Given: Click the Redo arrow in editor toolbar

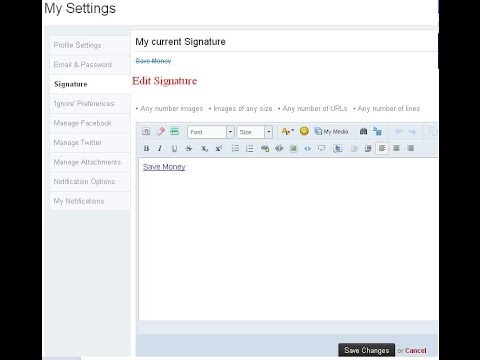Looking at the screenshot, I should tap(412, 132).
